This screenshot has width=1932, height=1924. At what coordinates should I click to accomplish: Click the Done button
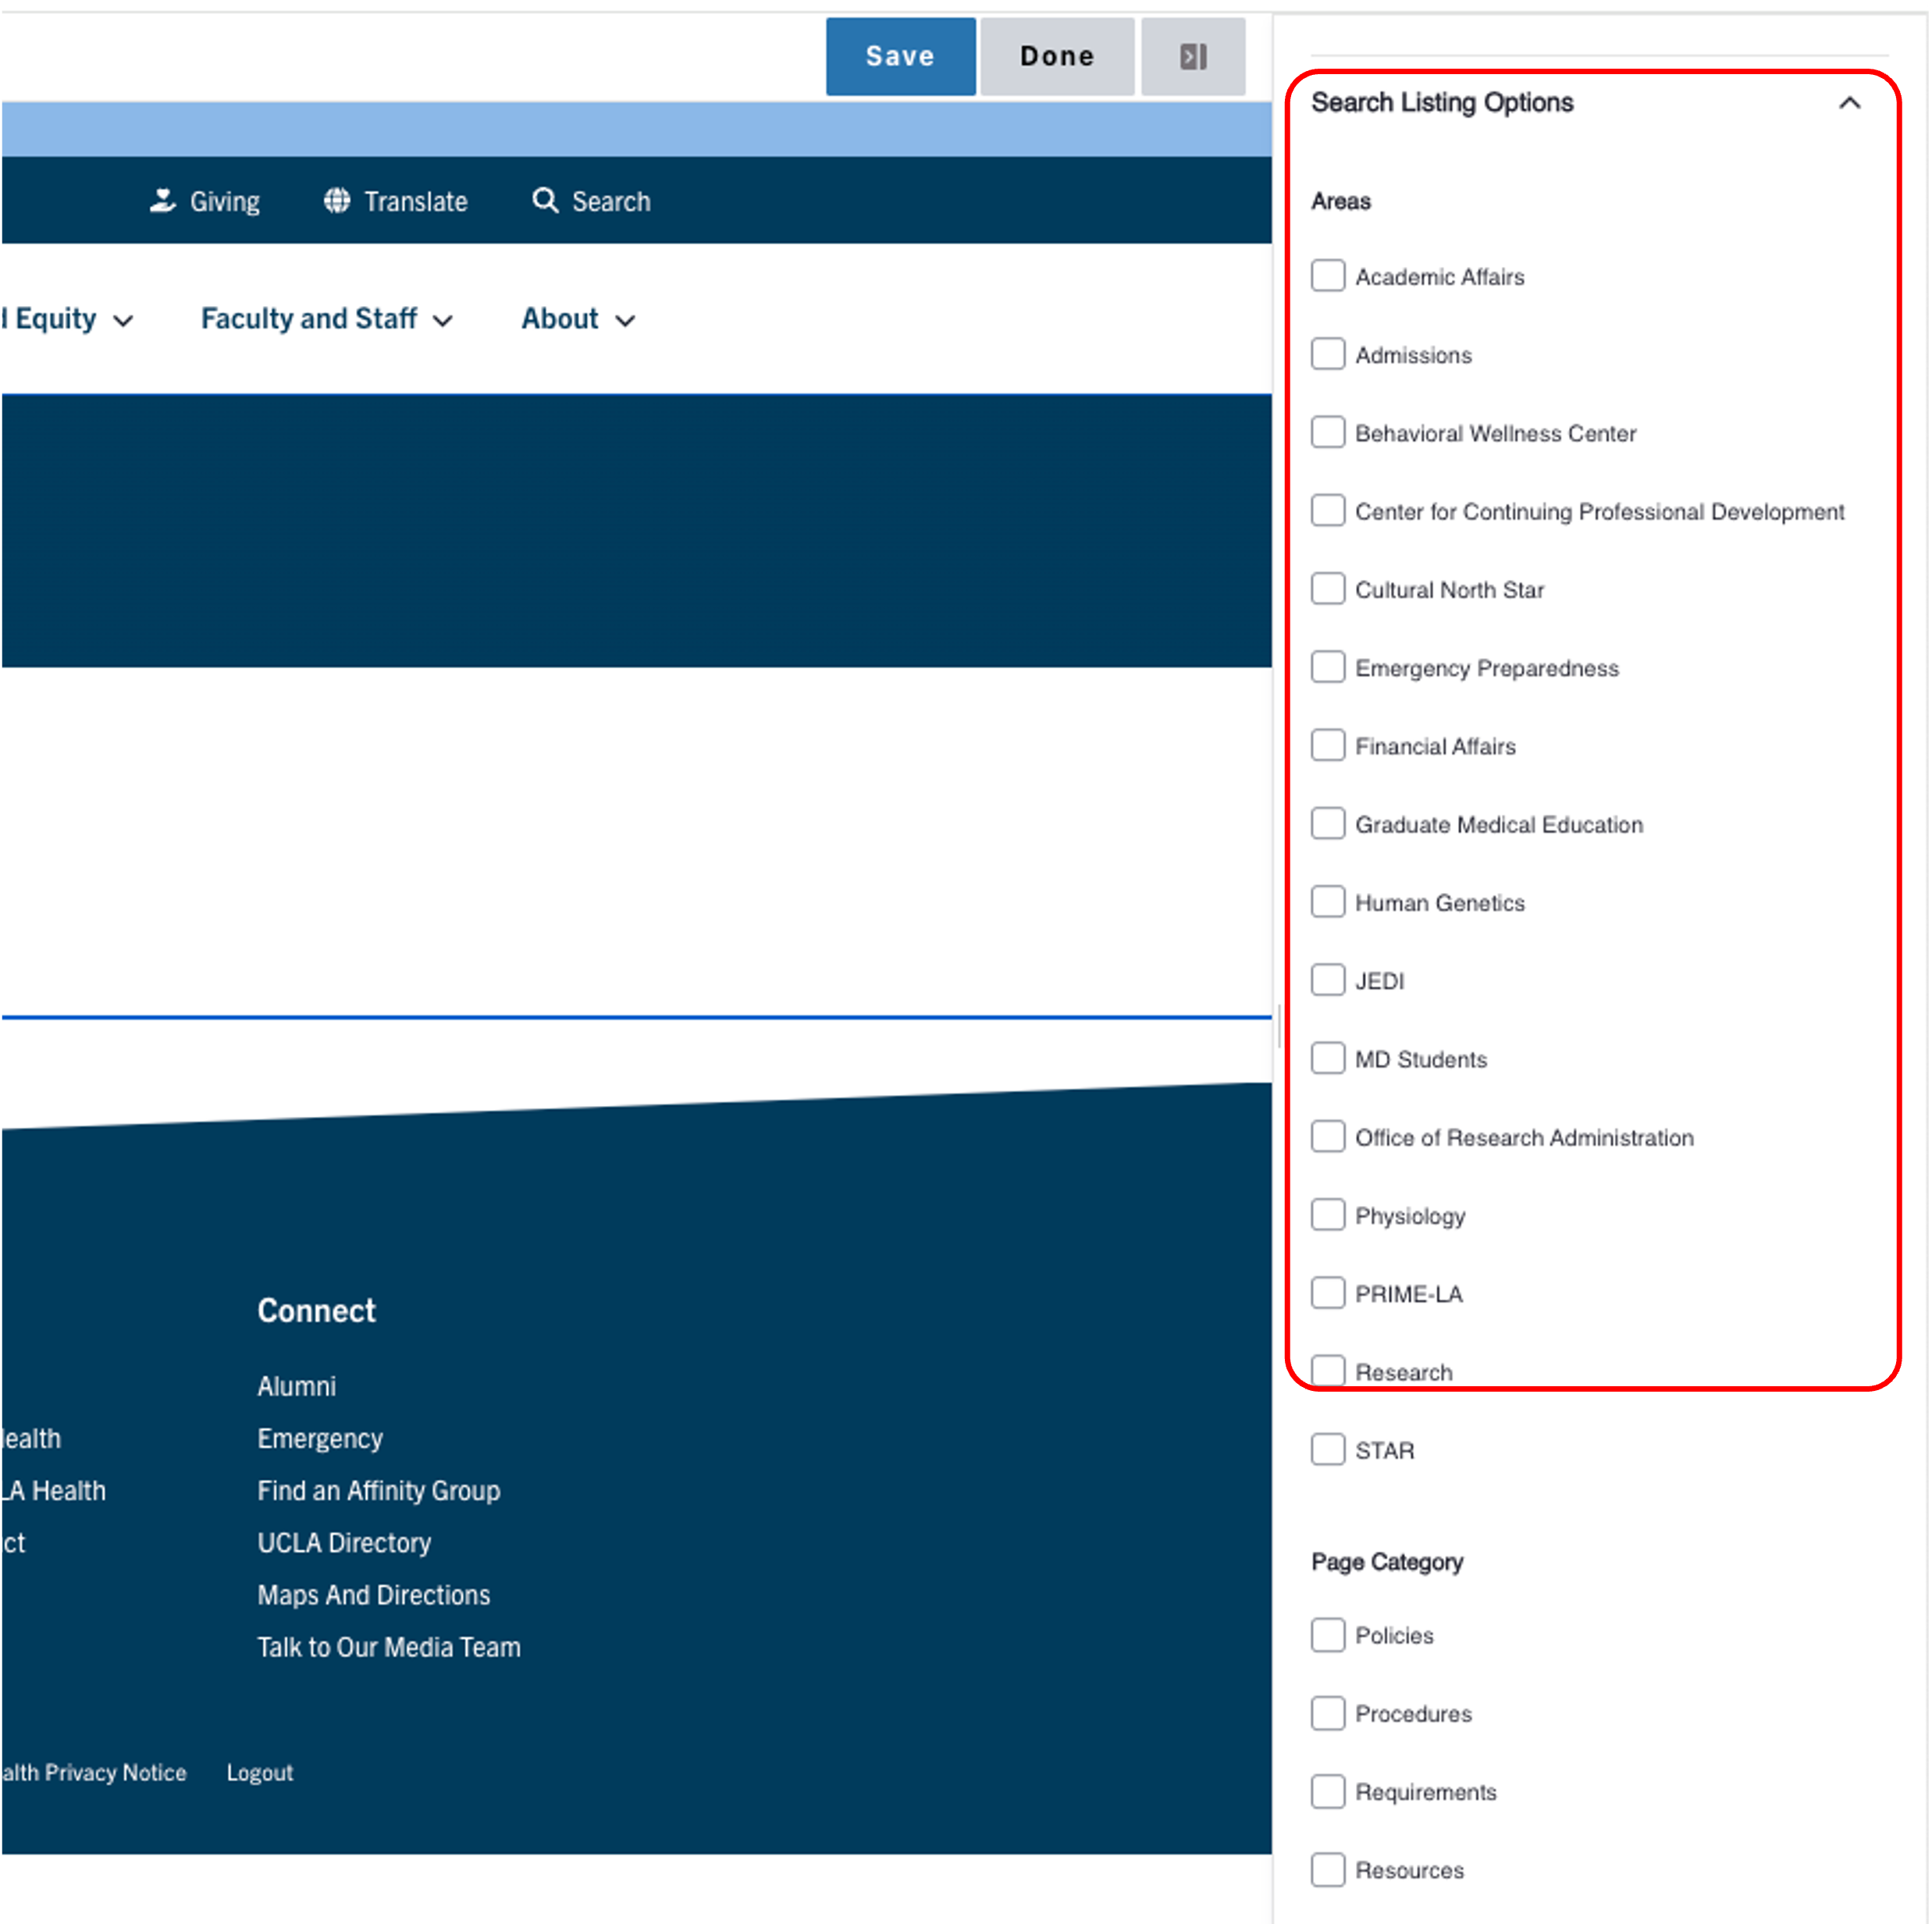coord(1056,56)
